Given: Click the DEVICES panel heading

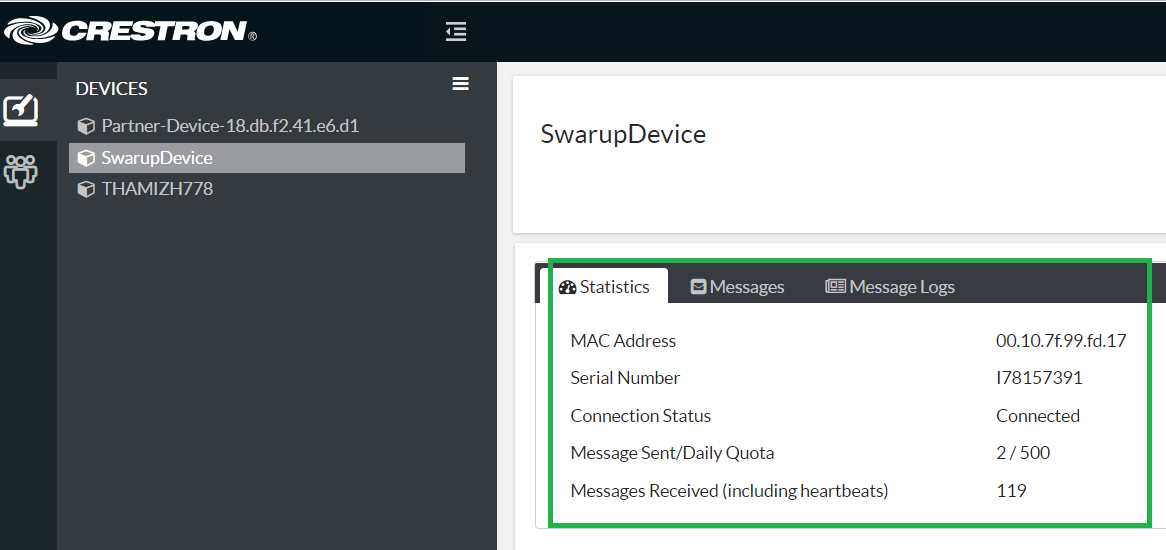Looking at the screenshot, I should (112, 88).
